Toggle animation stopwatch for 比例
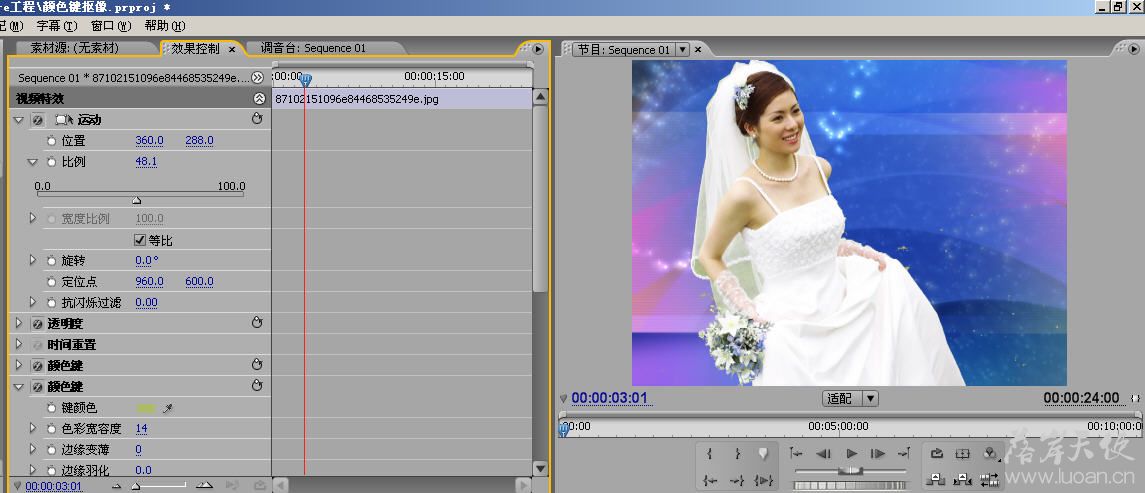This screenshot has width=1145, height=493. coord(51,161)
